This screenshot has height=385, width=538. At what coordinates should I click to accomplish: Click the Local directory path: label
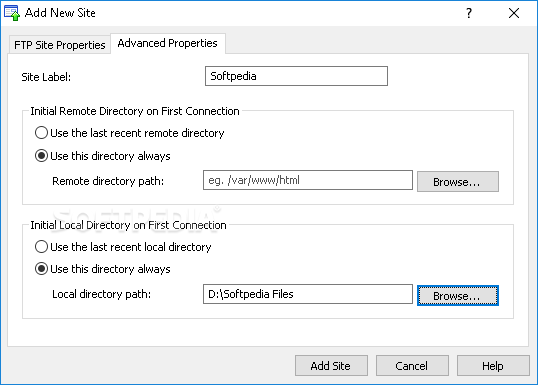[102, 294]
